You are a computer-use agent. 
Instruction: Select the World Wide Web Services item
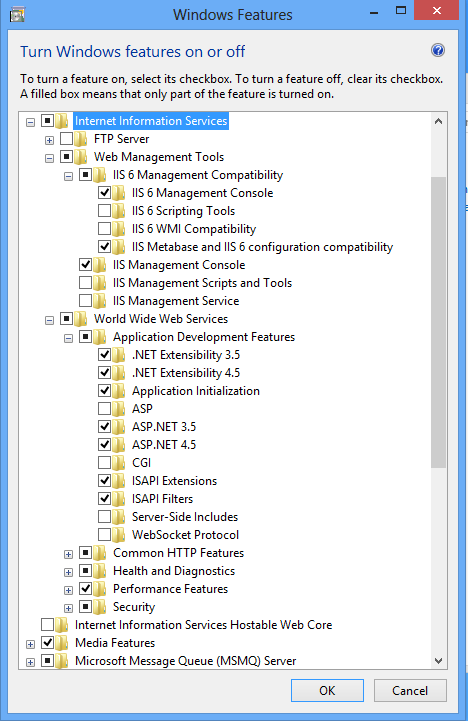[161, 319]
